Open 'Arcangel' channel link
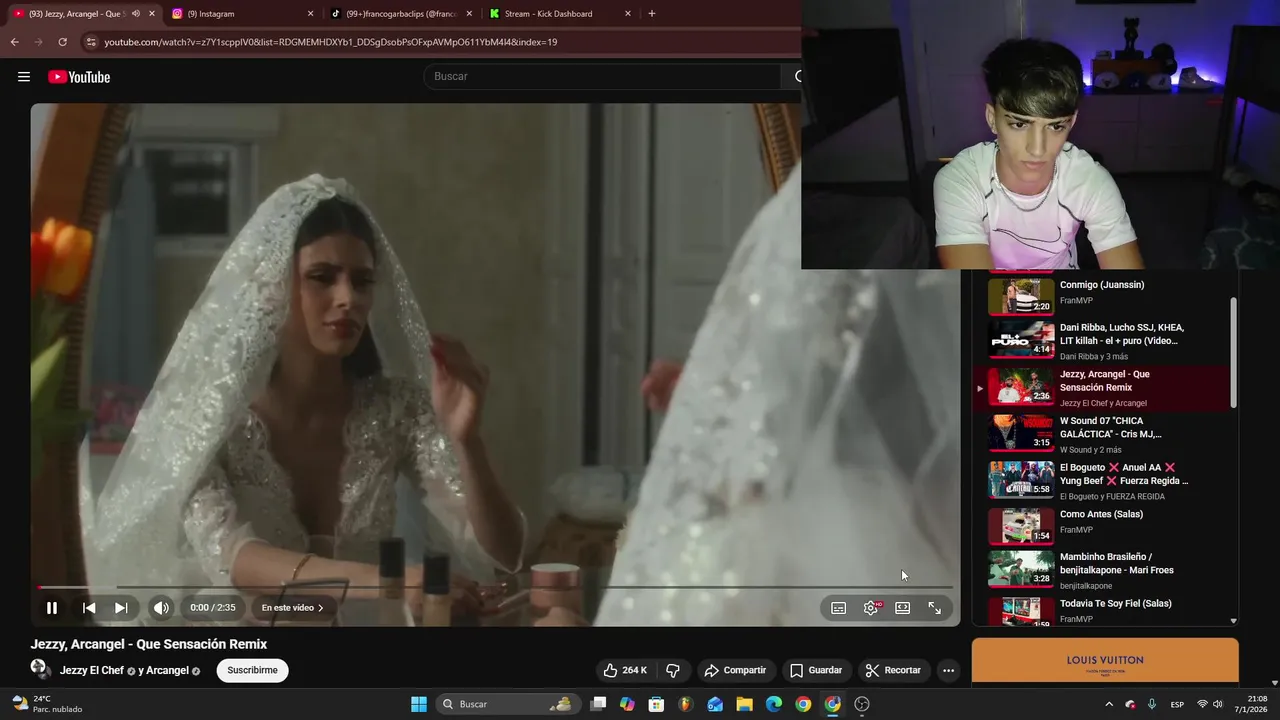 [169, 670]
